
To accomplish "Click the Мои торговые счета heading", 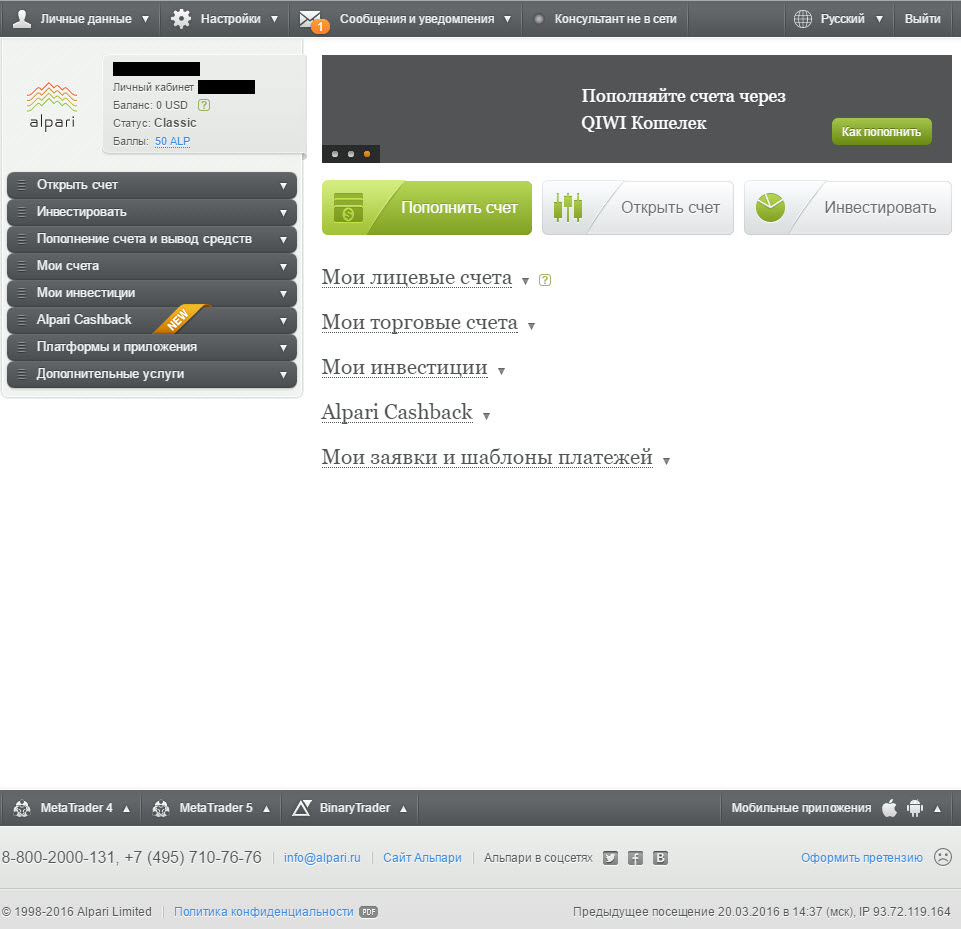I will pyautogui.click(x=420, y=322).
